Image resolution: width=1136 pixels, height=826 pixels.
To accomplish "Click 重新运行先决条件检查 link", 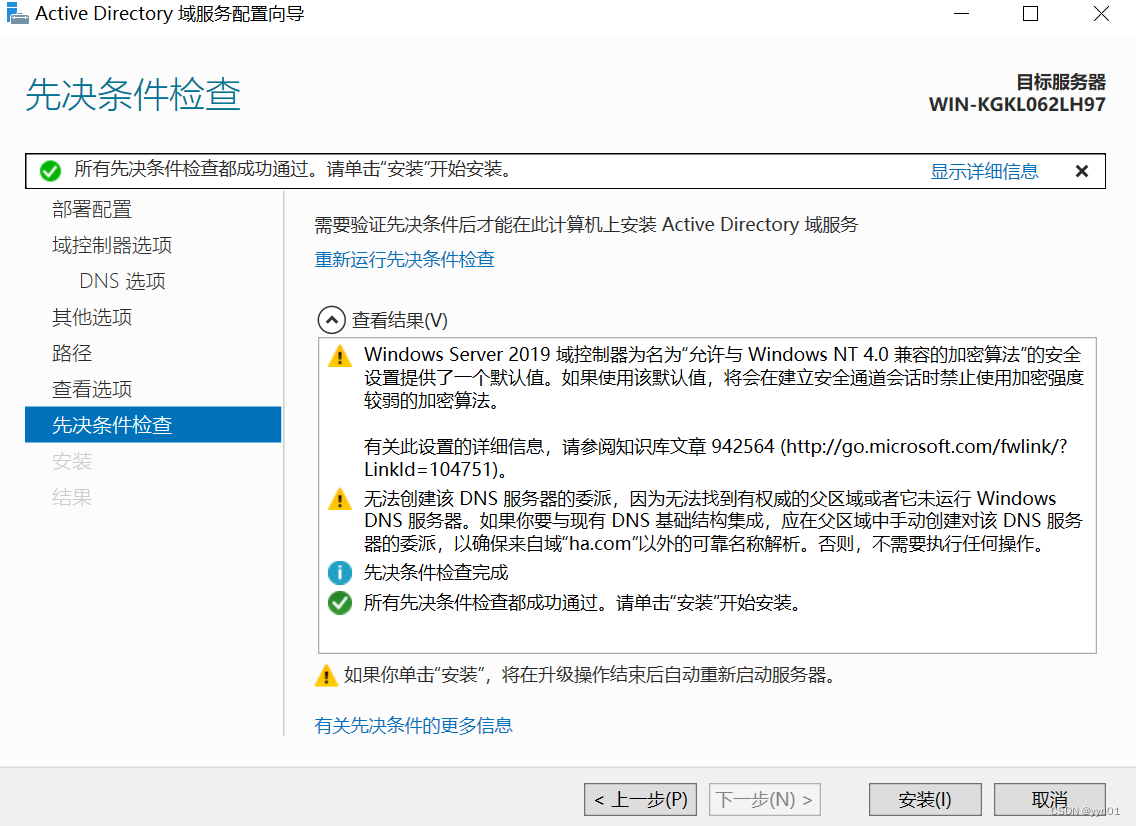I will pos(404,259).
